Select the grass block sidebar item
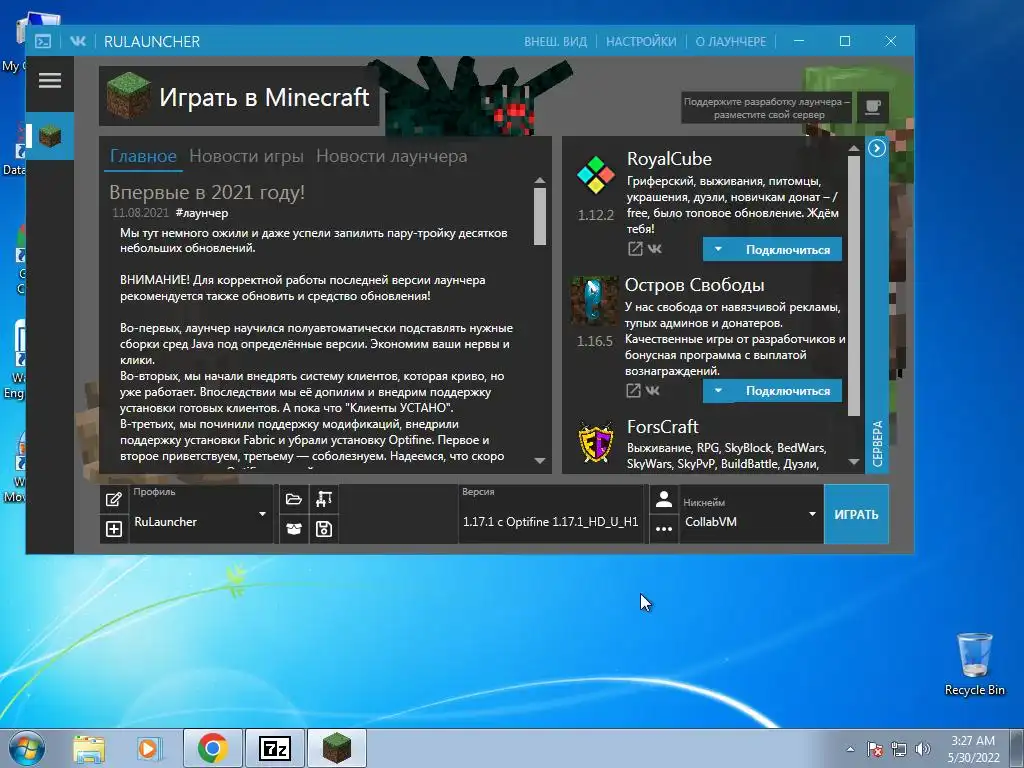Image resolution: width=1024 pixels, height=768 pixels. pyautogui.click(x=50, y=136)
